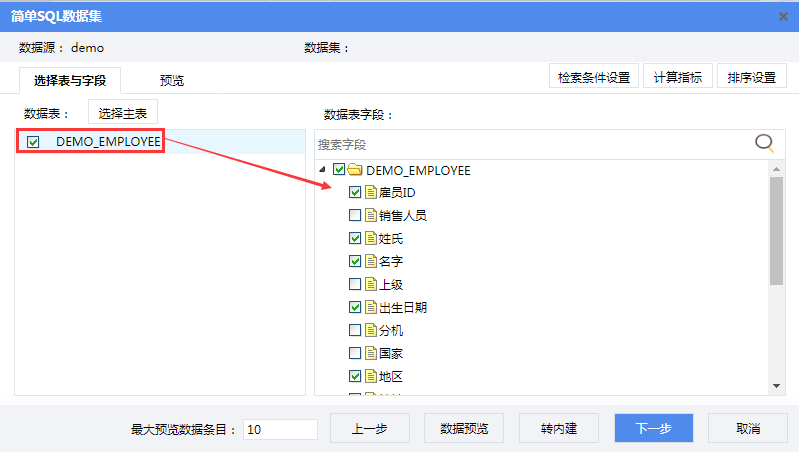The image size is (799, 452).
Task: Click the 下一步 button
Action: pos(653,428)
